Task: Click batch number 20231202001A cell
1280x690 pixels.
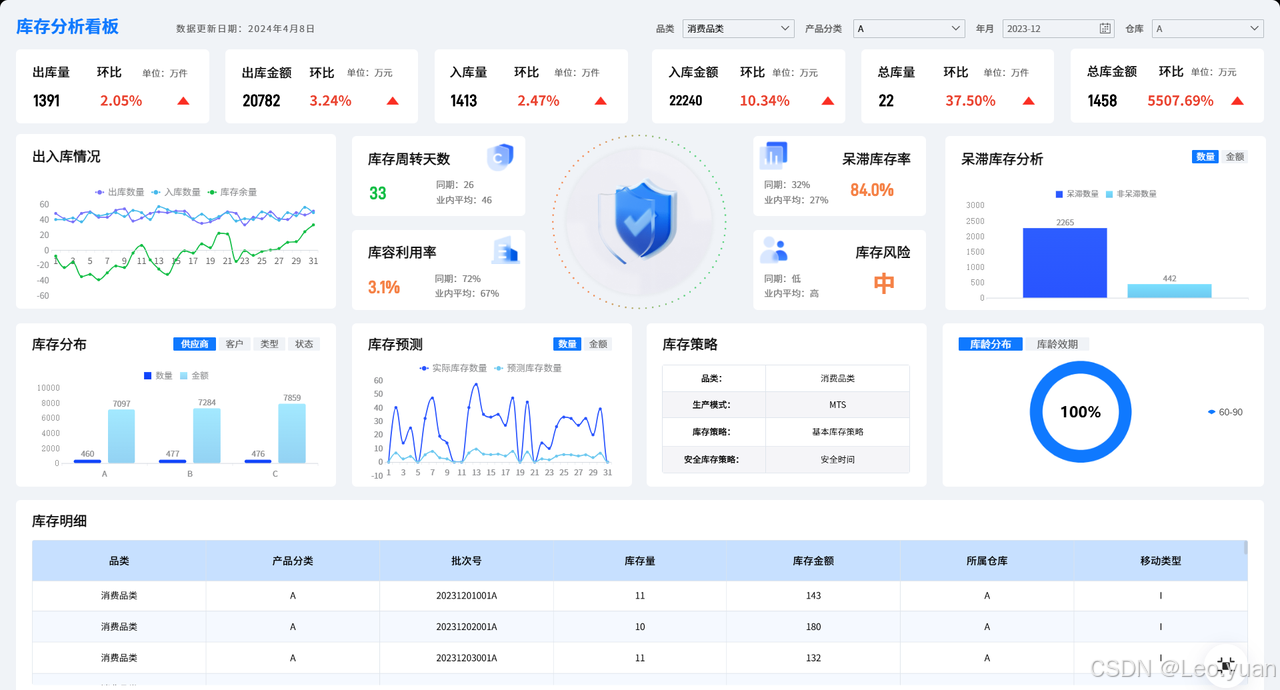Action: (x=466, y=627)
